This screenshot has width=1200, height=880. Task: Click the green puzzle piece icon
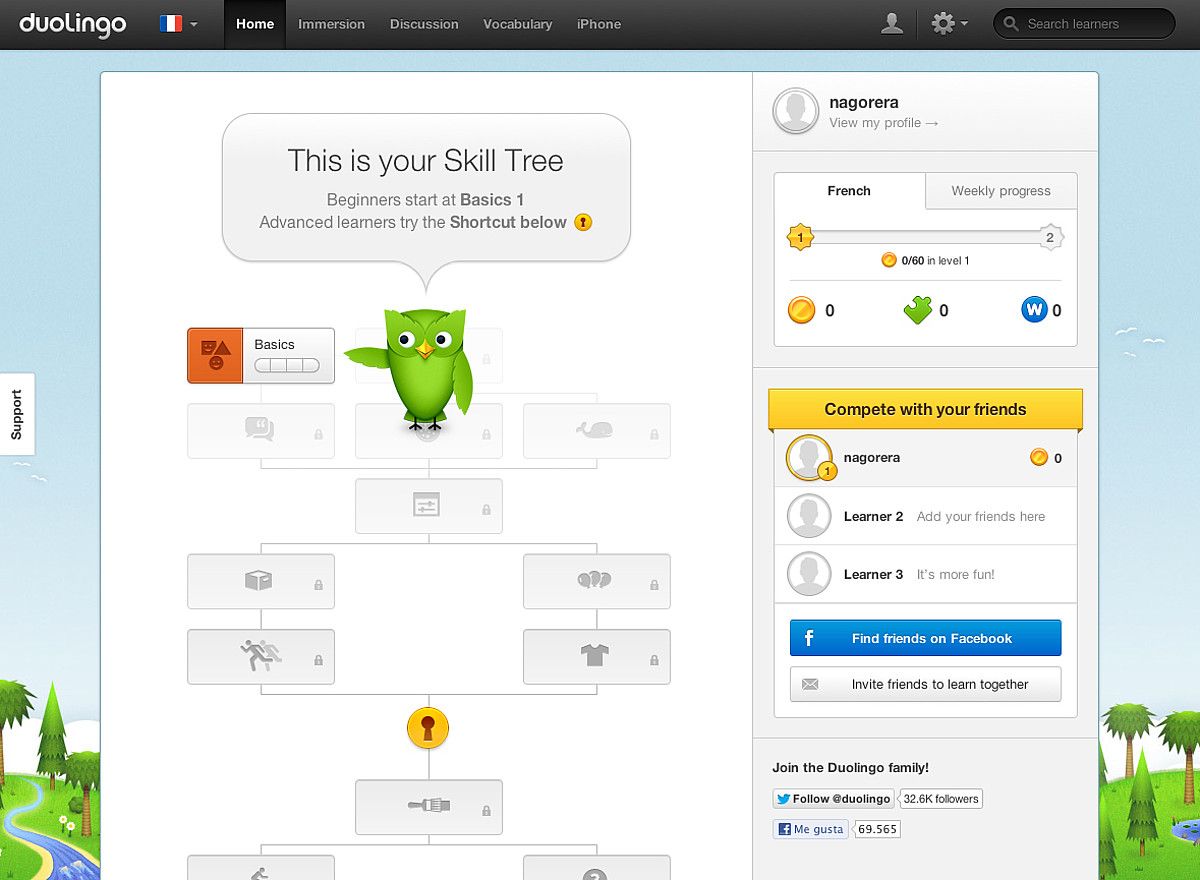click(x=917, y=310)
